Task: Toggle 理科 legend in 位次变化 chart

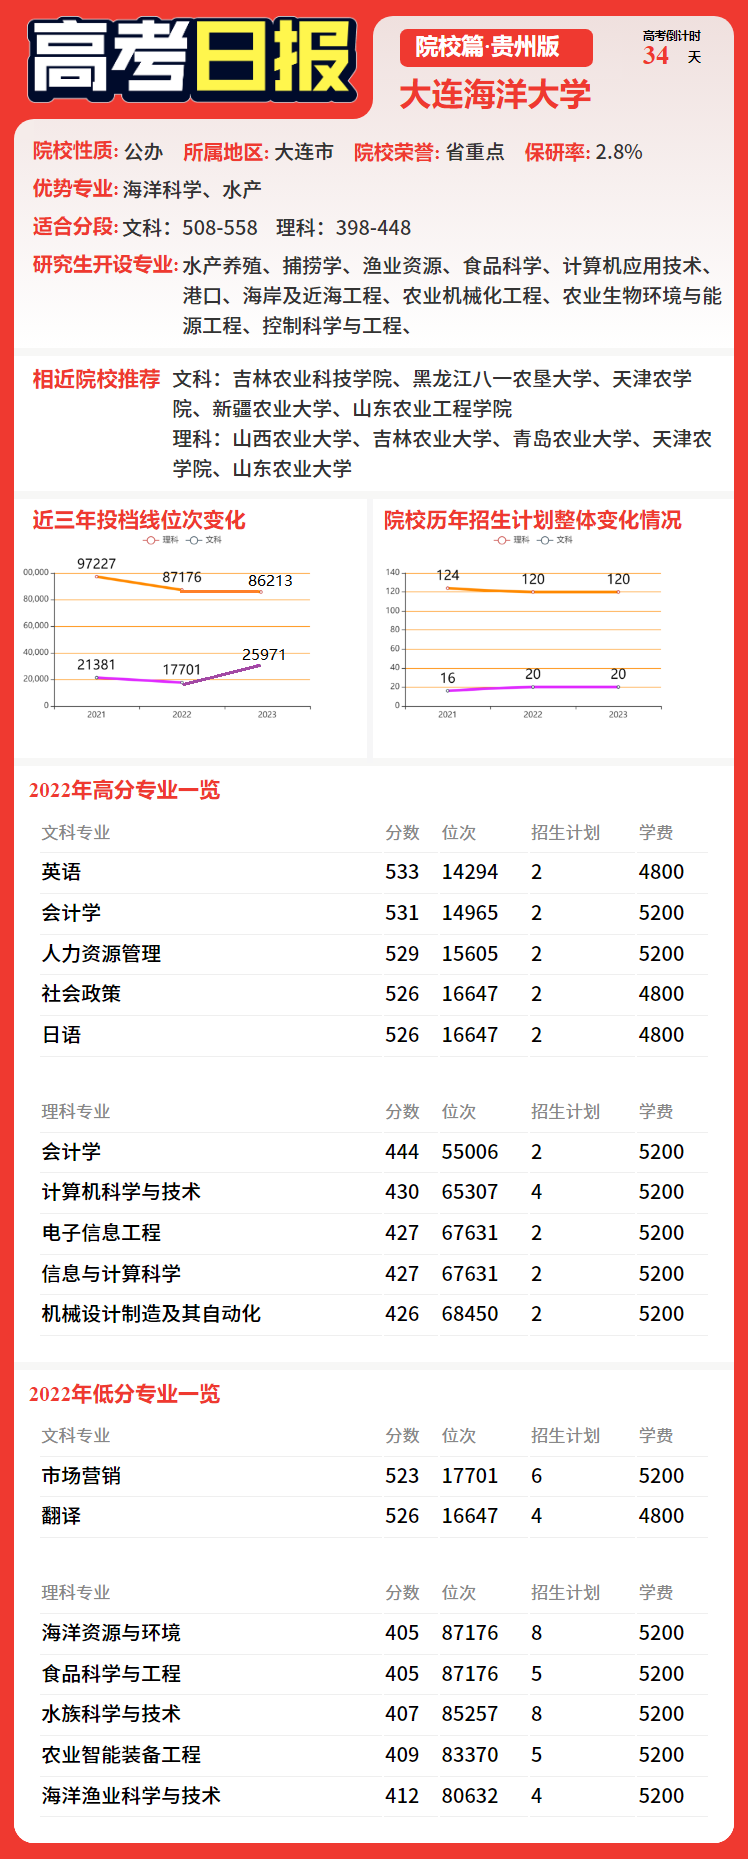Action: coord(162,540)
